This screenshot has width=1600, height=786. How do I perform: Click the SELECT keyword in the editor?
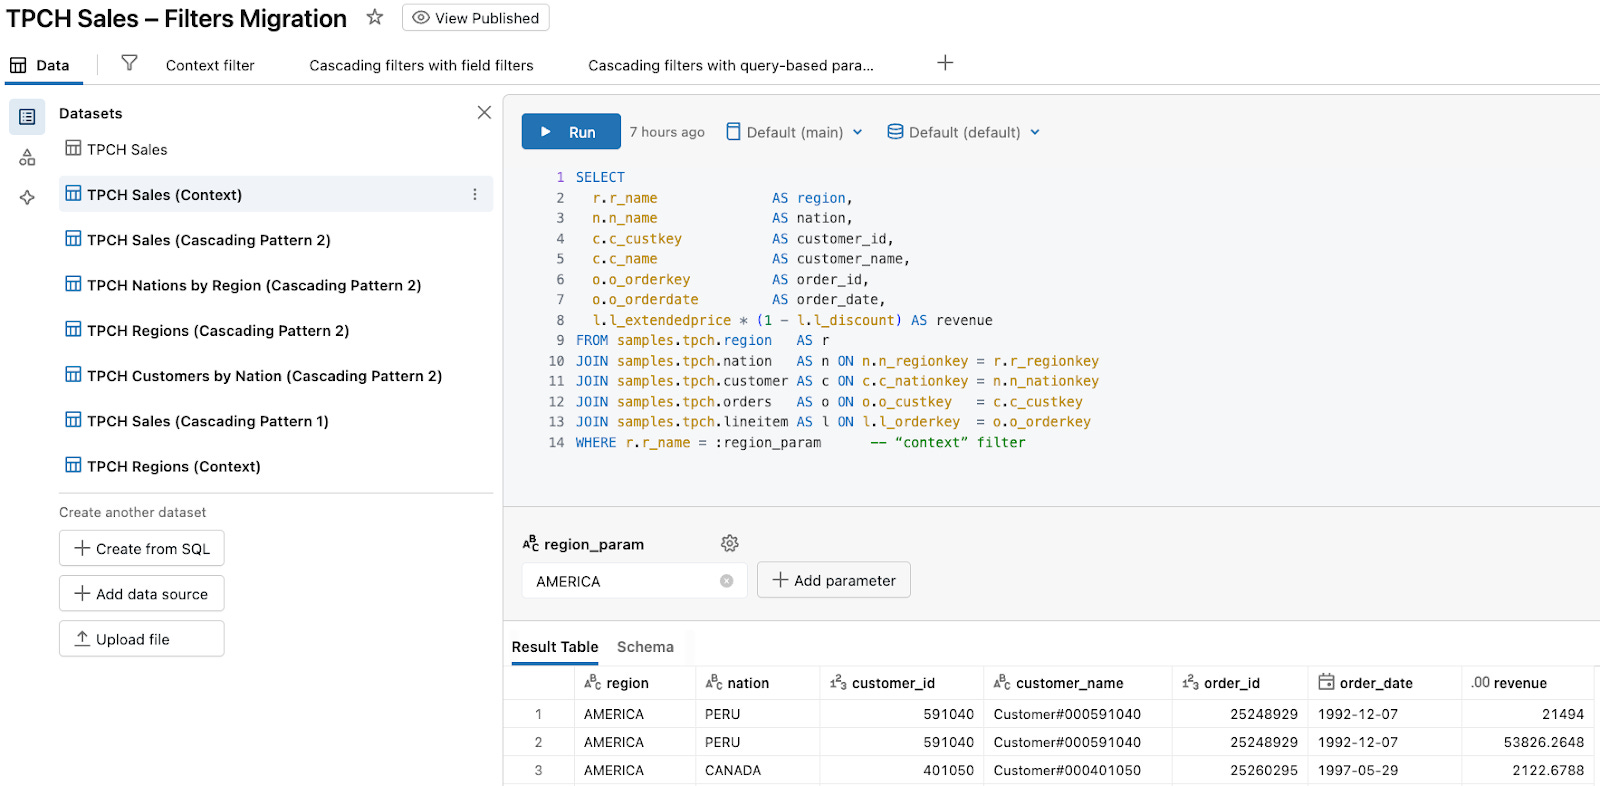coord(600,177)
